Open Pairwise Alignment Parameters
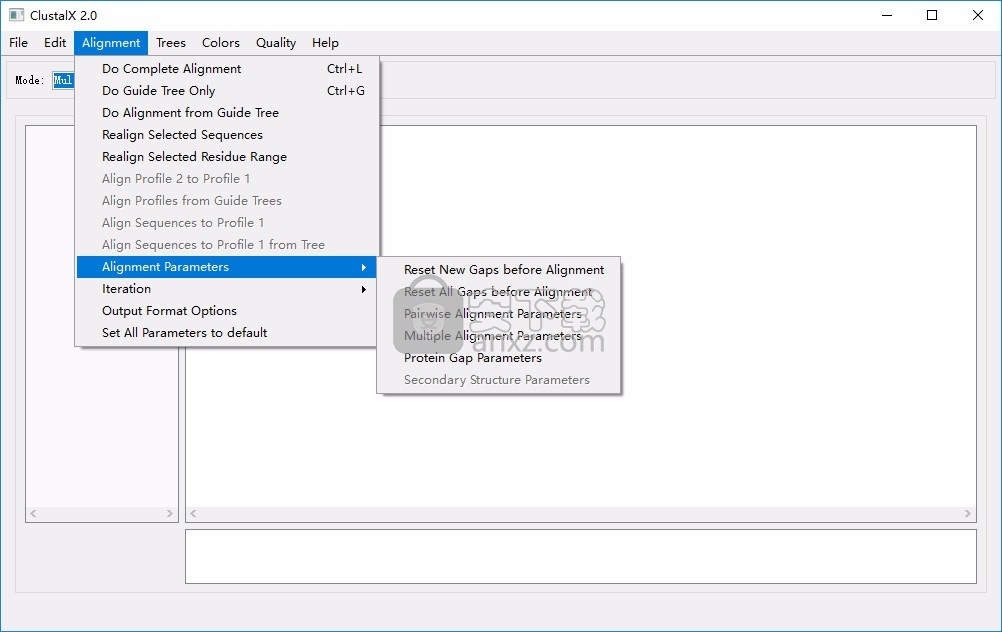1002x632 pixels. (x=498, y=314)
